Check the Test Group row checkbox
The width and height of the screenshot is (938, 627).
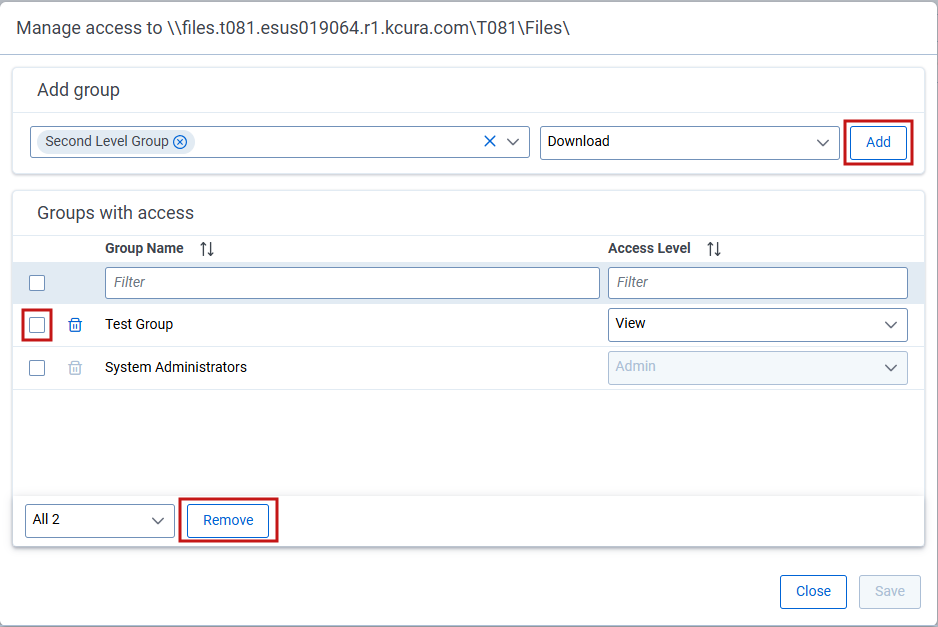click(37, 324)
